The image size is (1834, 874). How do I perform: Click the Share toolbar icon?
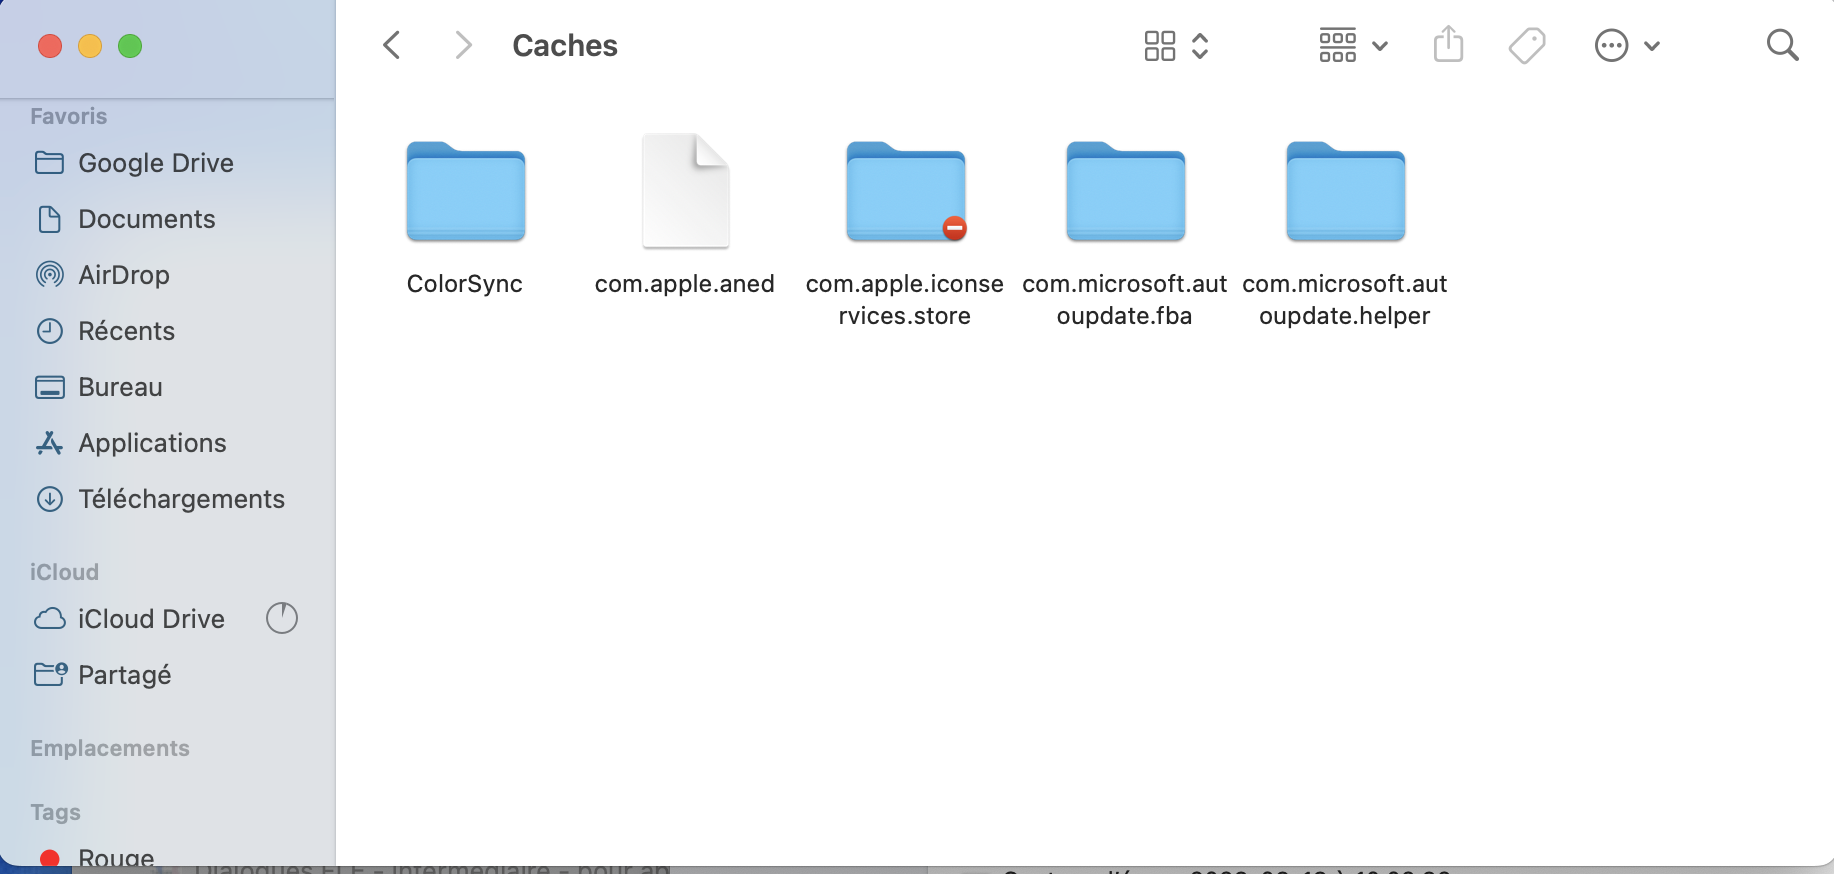1448,45
